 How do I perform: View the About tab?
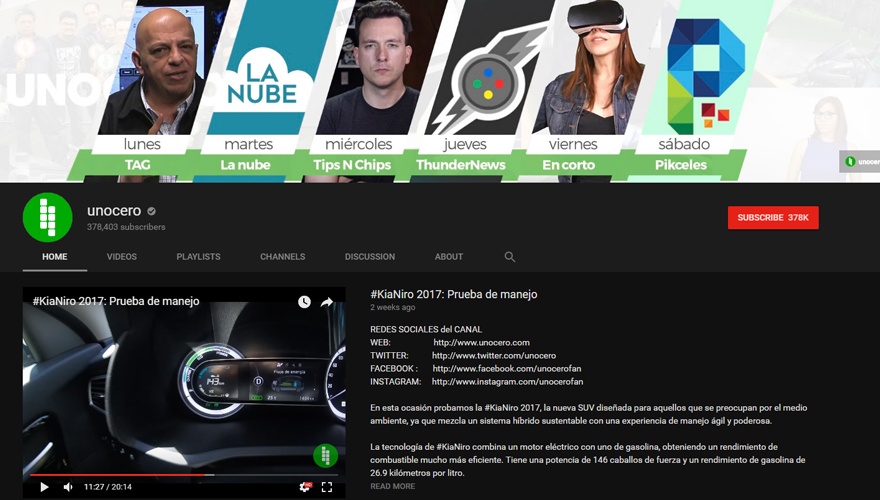pos(448,256)
